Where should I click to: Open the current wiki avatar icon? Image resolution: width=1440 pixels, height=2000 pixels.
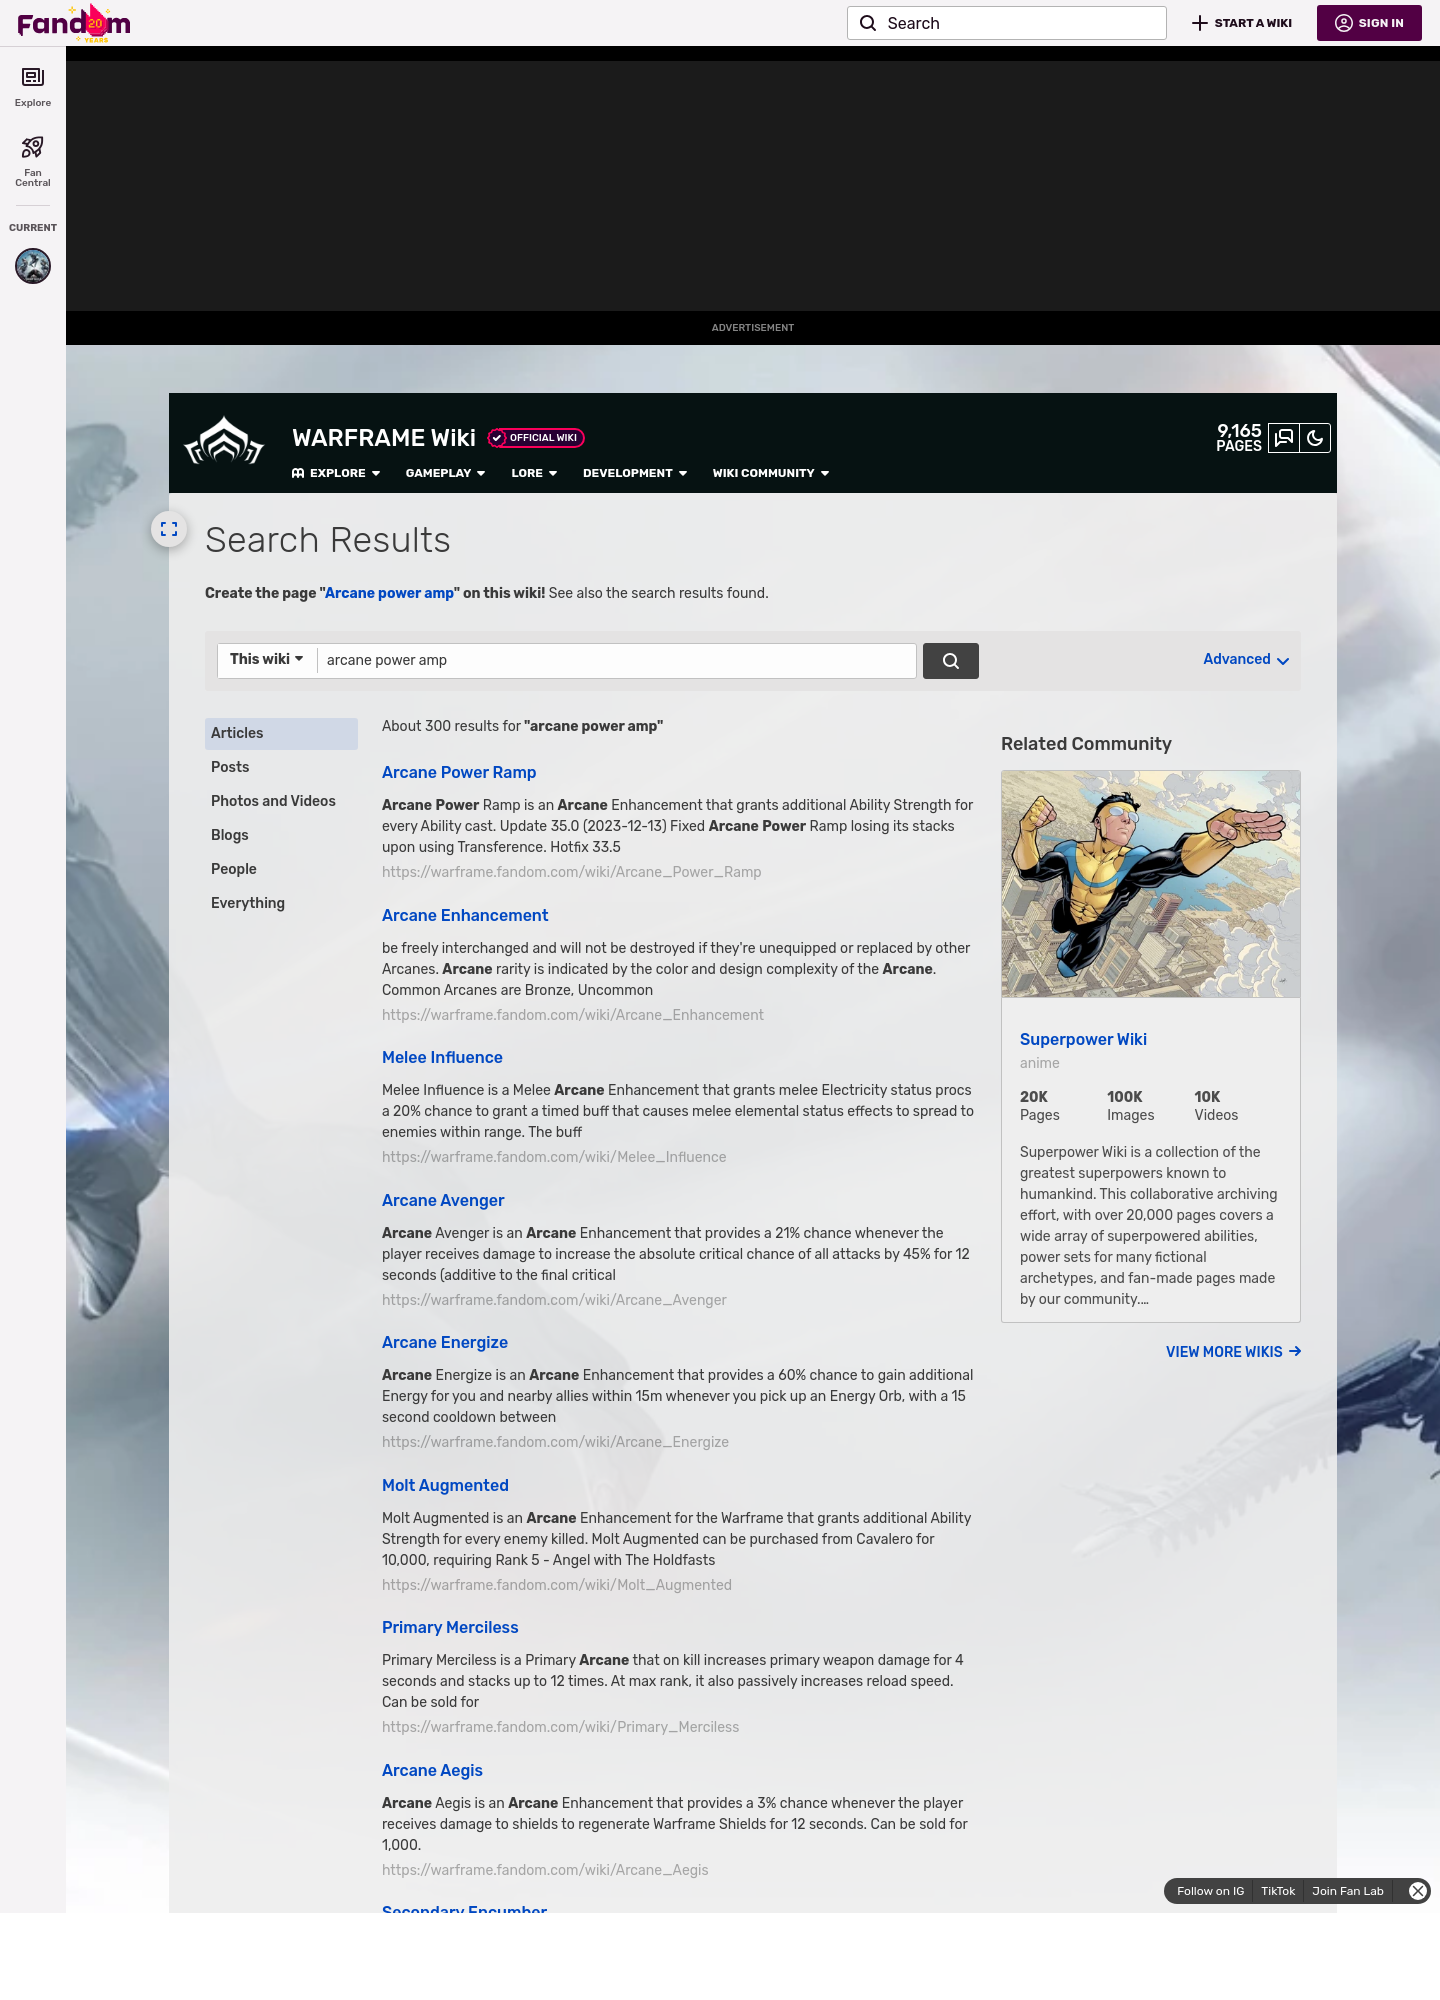[33, 266]
